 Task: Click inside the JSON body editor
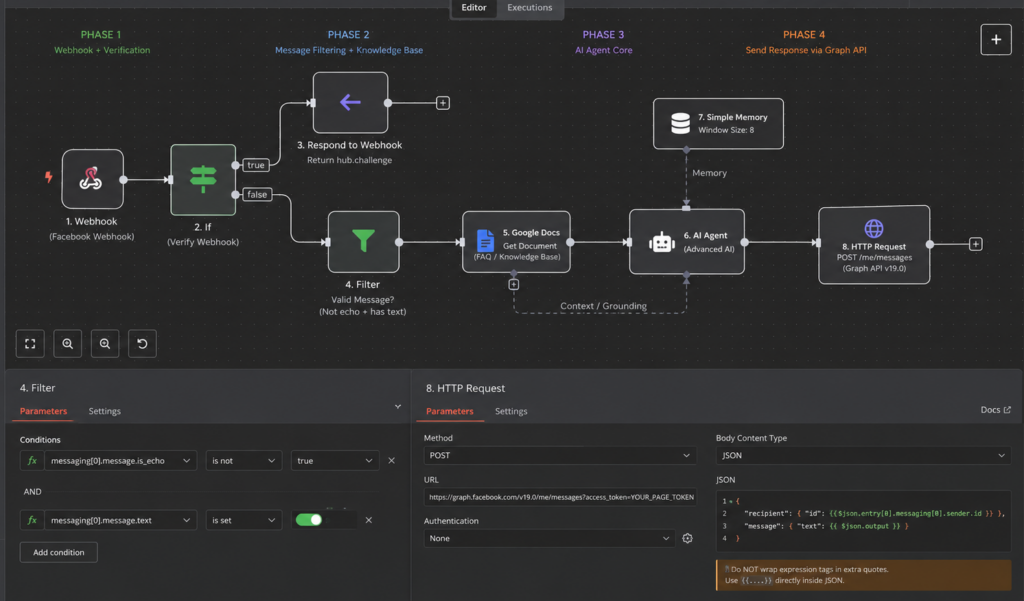pos(863,521)
